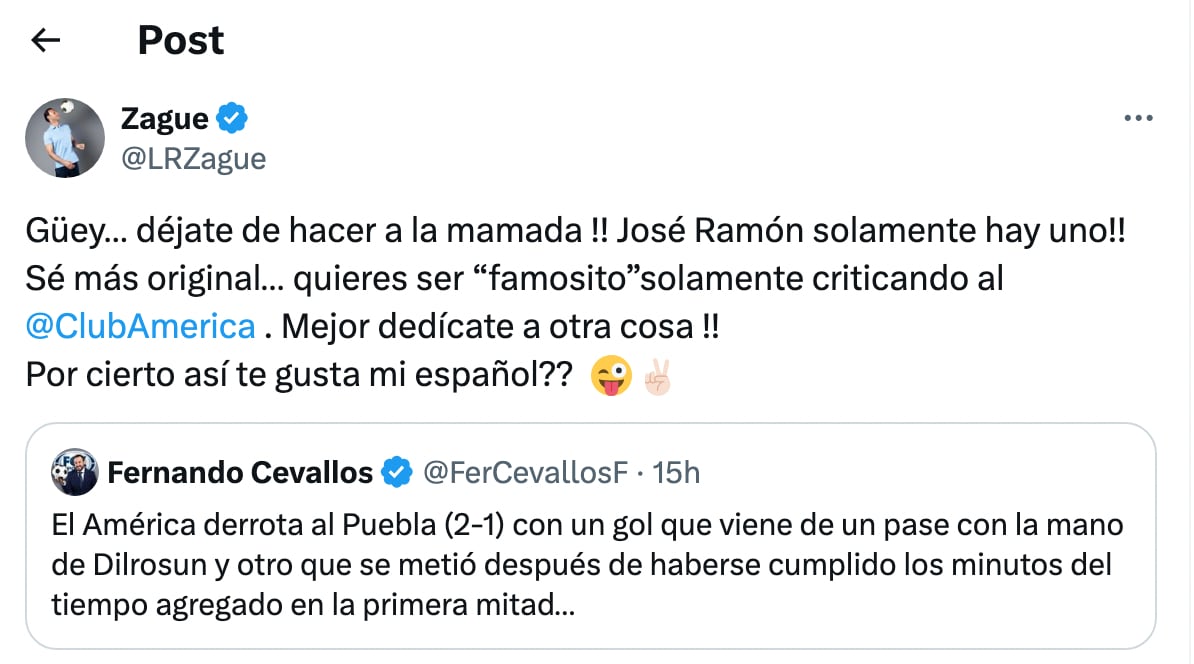Open the @LRZague handle

193,158
